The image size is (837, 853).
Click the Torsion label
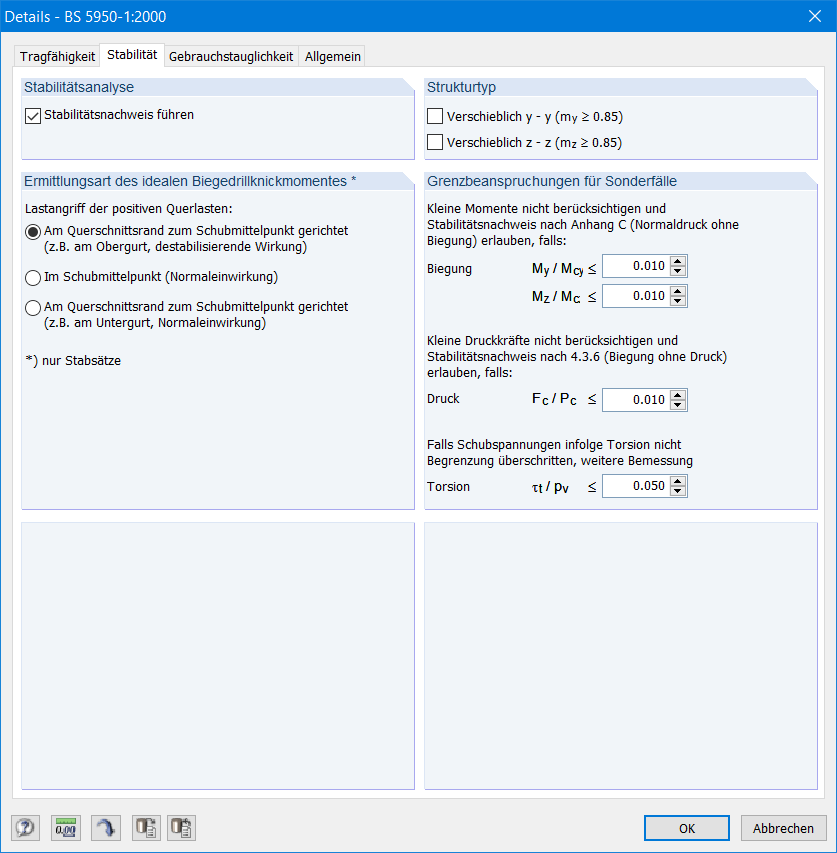(x=448, y=486)
